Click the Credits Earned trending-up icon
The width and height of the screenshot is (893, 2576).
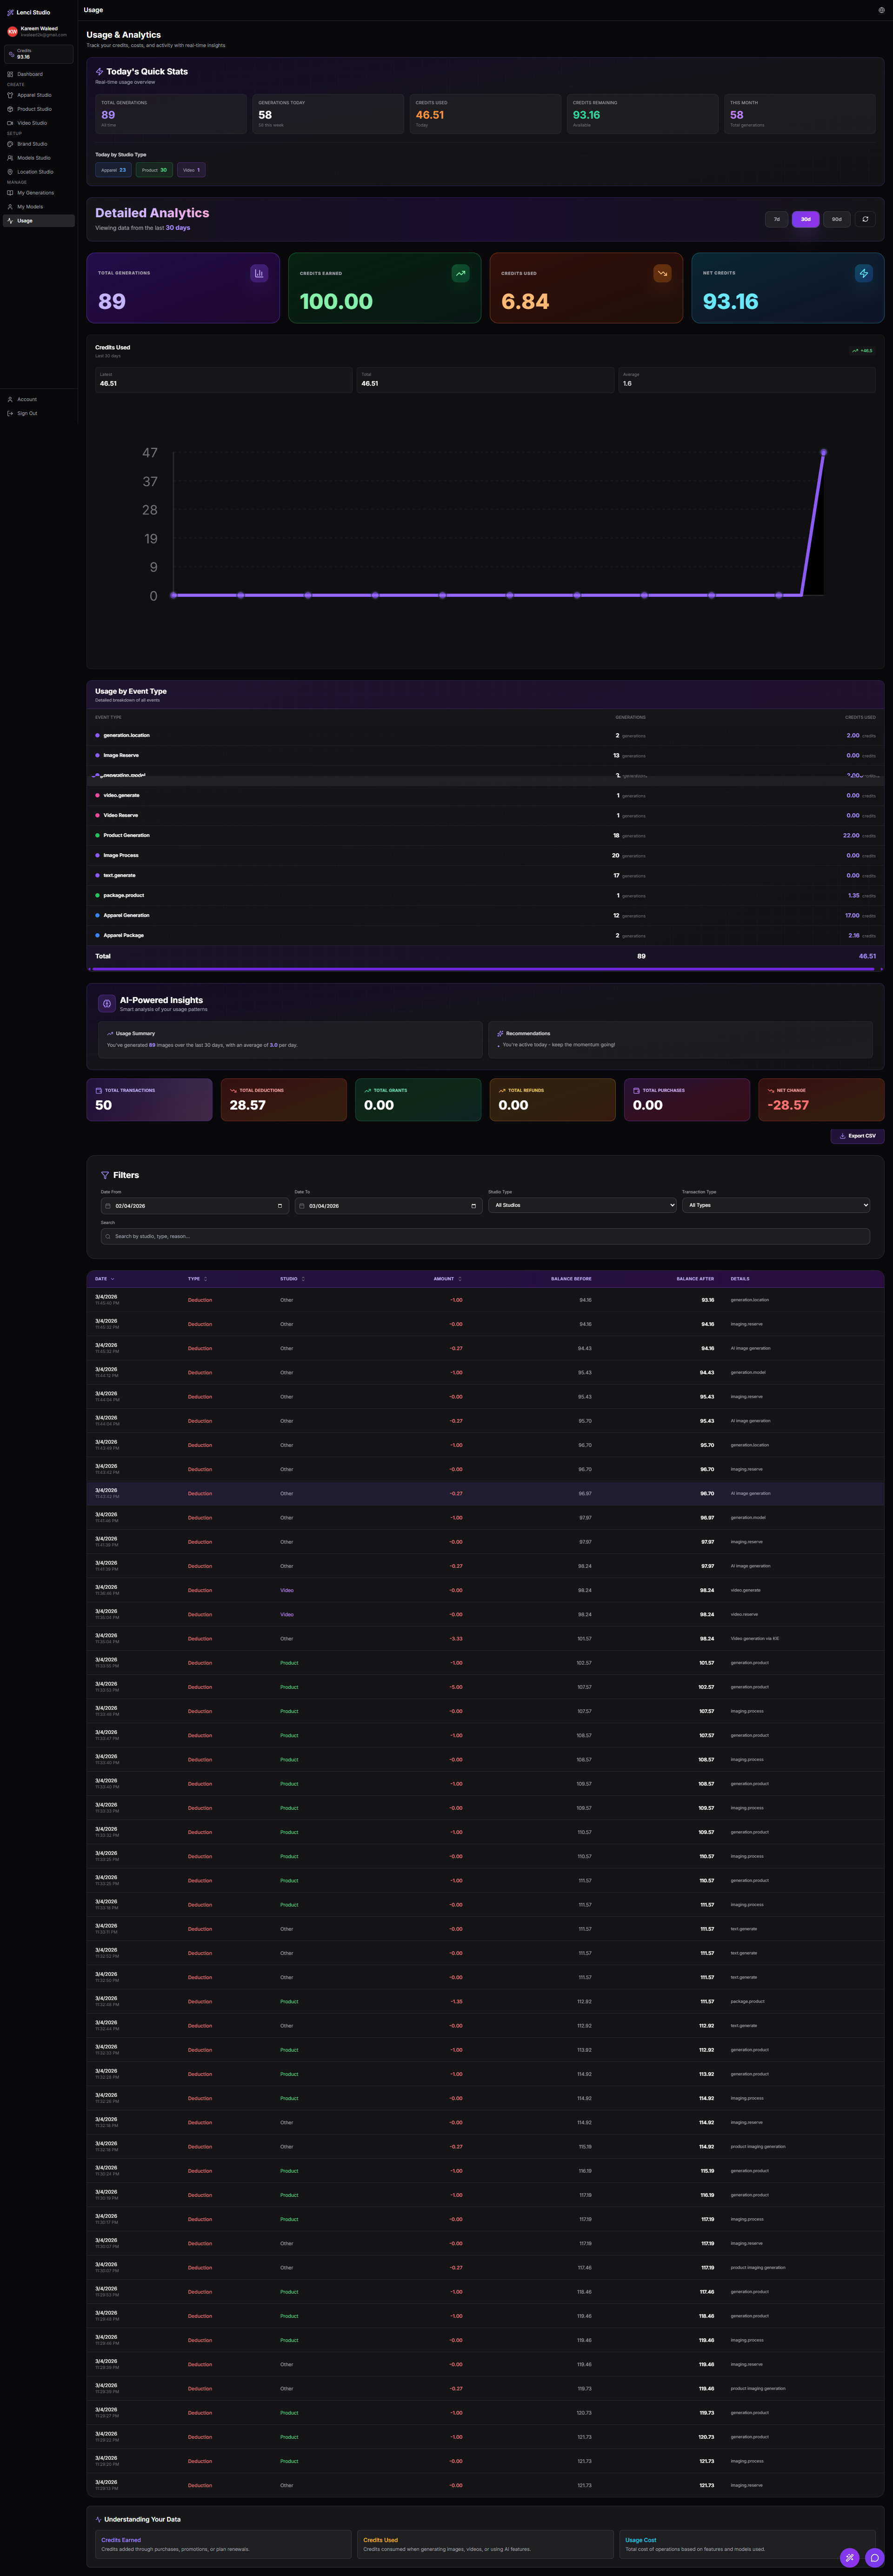coord(460,273)
